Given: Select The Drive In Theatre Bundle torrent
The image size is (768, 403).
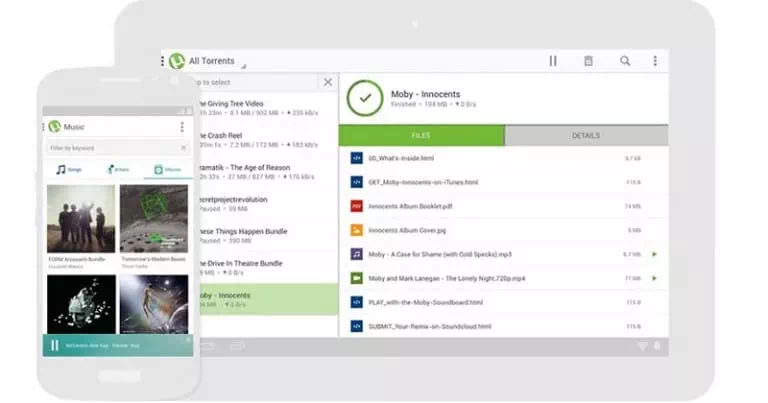Looking at the screenshot, I should tap(268, 267).
